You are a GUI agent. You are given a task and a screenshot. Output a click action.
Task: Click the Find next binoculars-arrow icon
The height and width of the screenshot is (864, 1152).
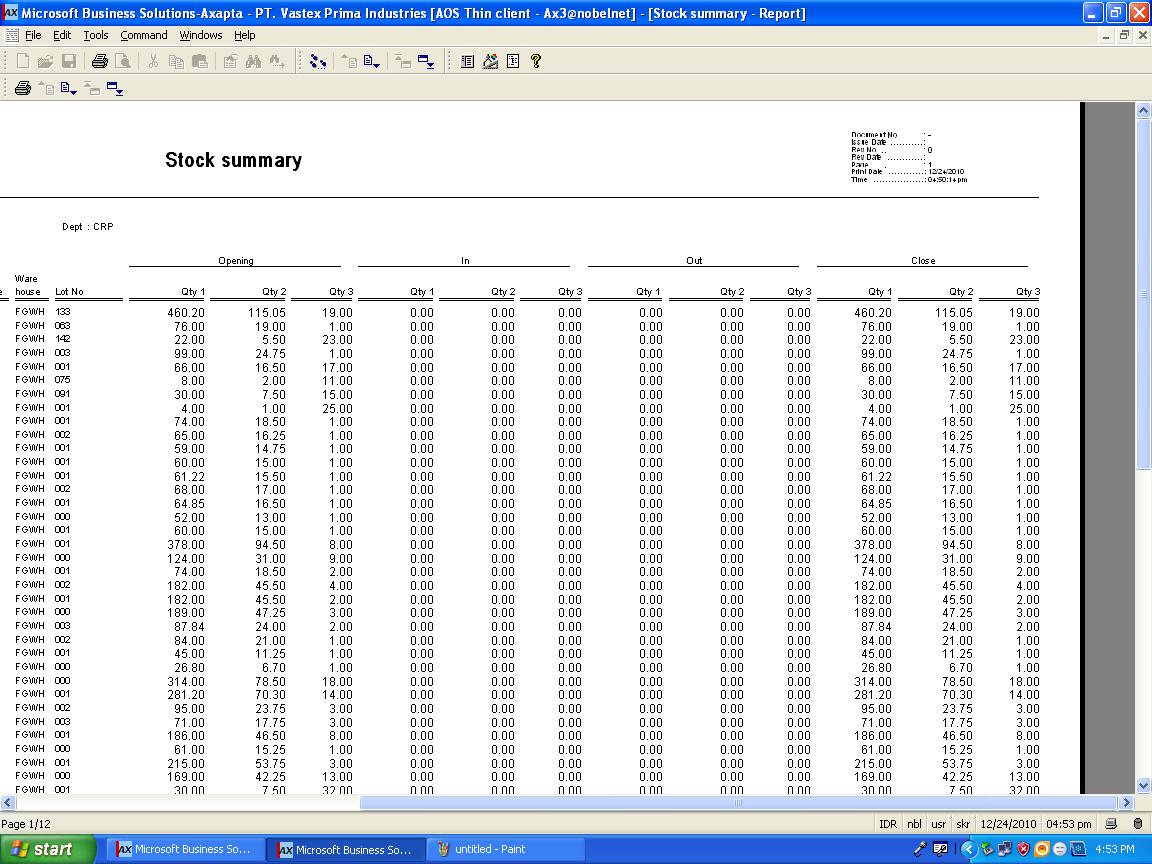tap(277, 62)
